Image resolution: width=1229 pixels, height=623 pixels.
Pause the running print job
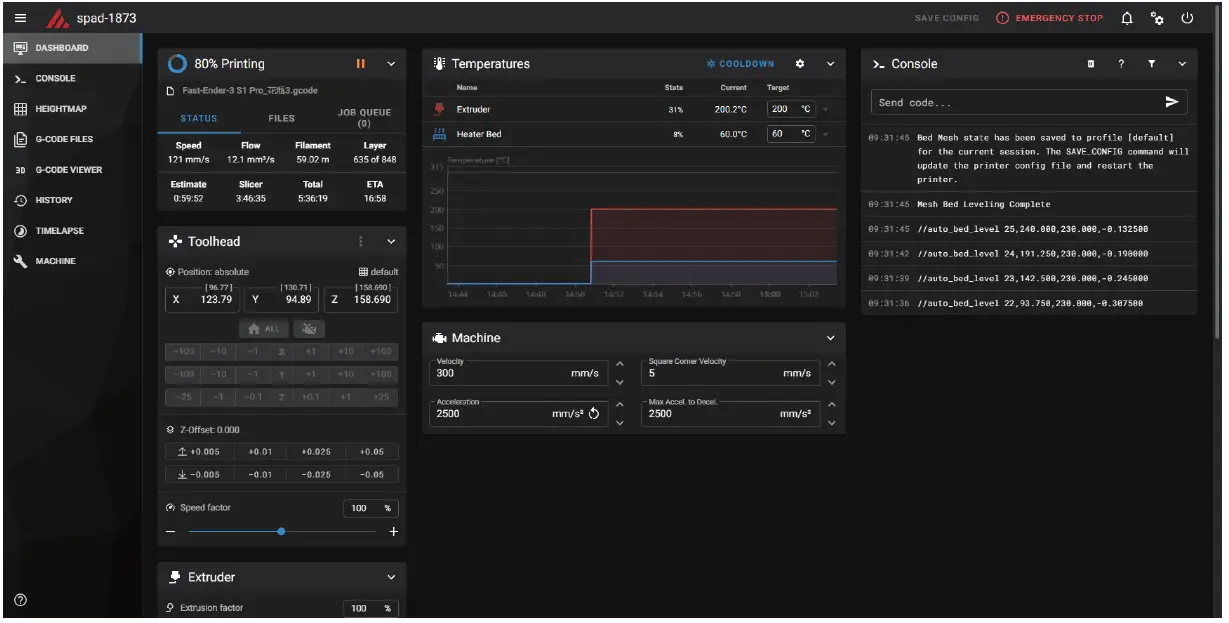362,63
